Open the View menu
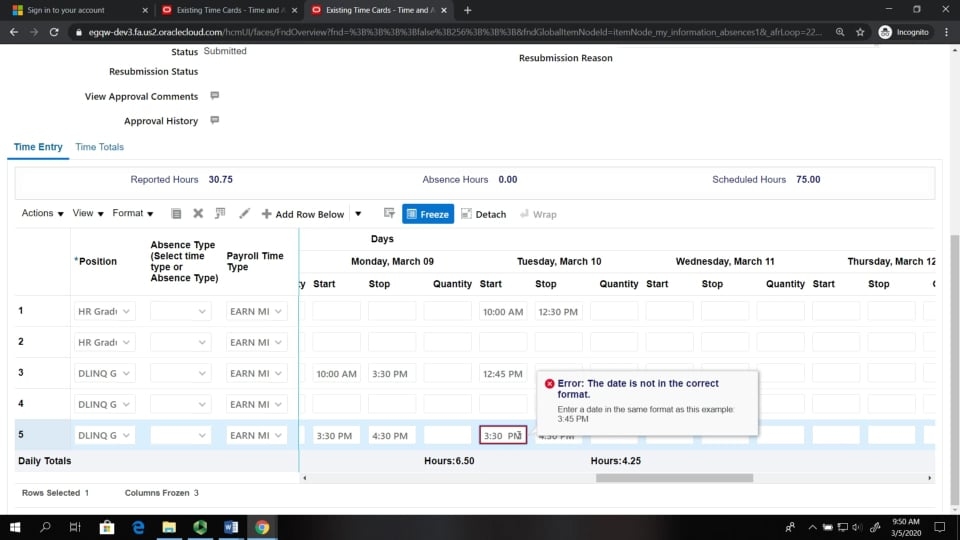This screenshot has height=540, width=960. click(88, 213)
